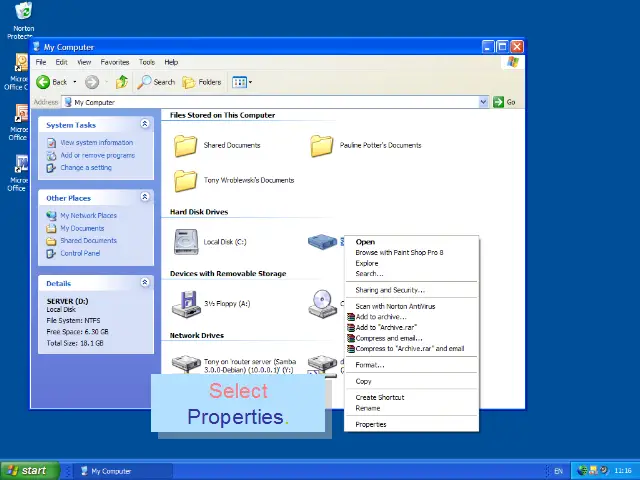Viewport: 640px width, 480px height.
Task: Select Pauline Potter's Documents folder icon
Action: click(x=322, y=146)
